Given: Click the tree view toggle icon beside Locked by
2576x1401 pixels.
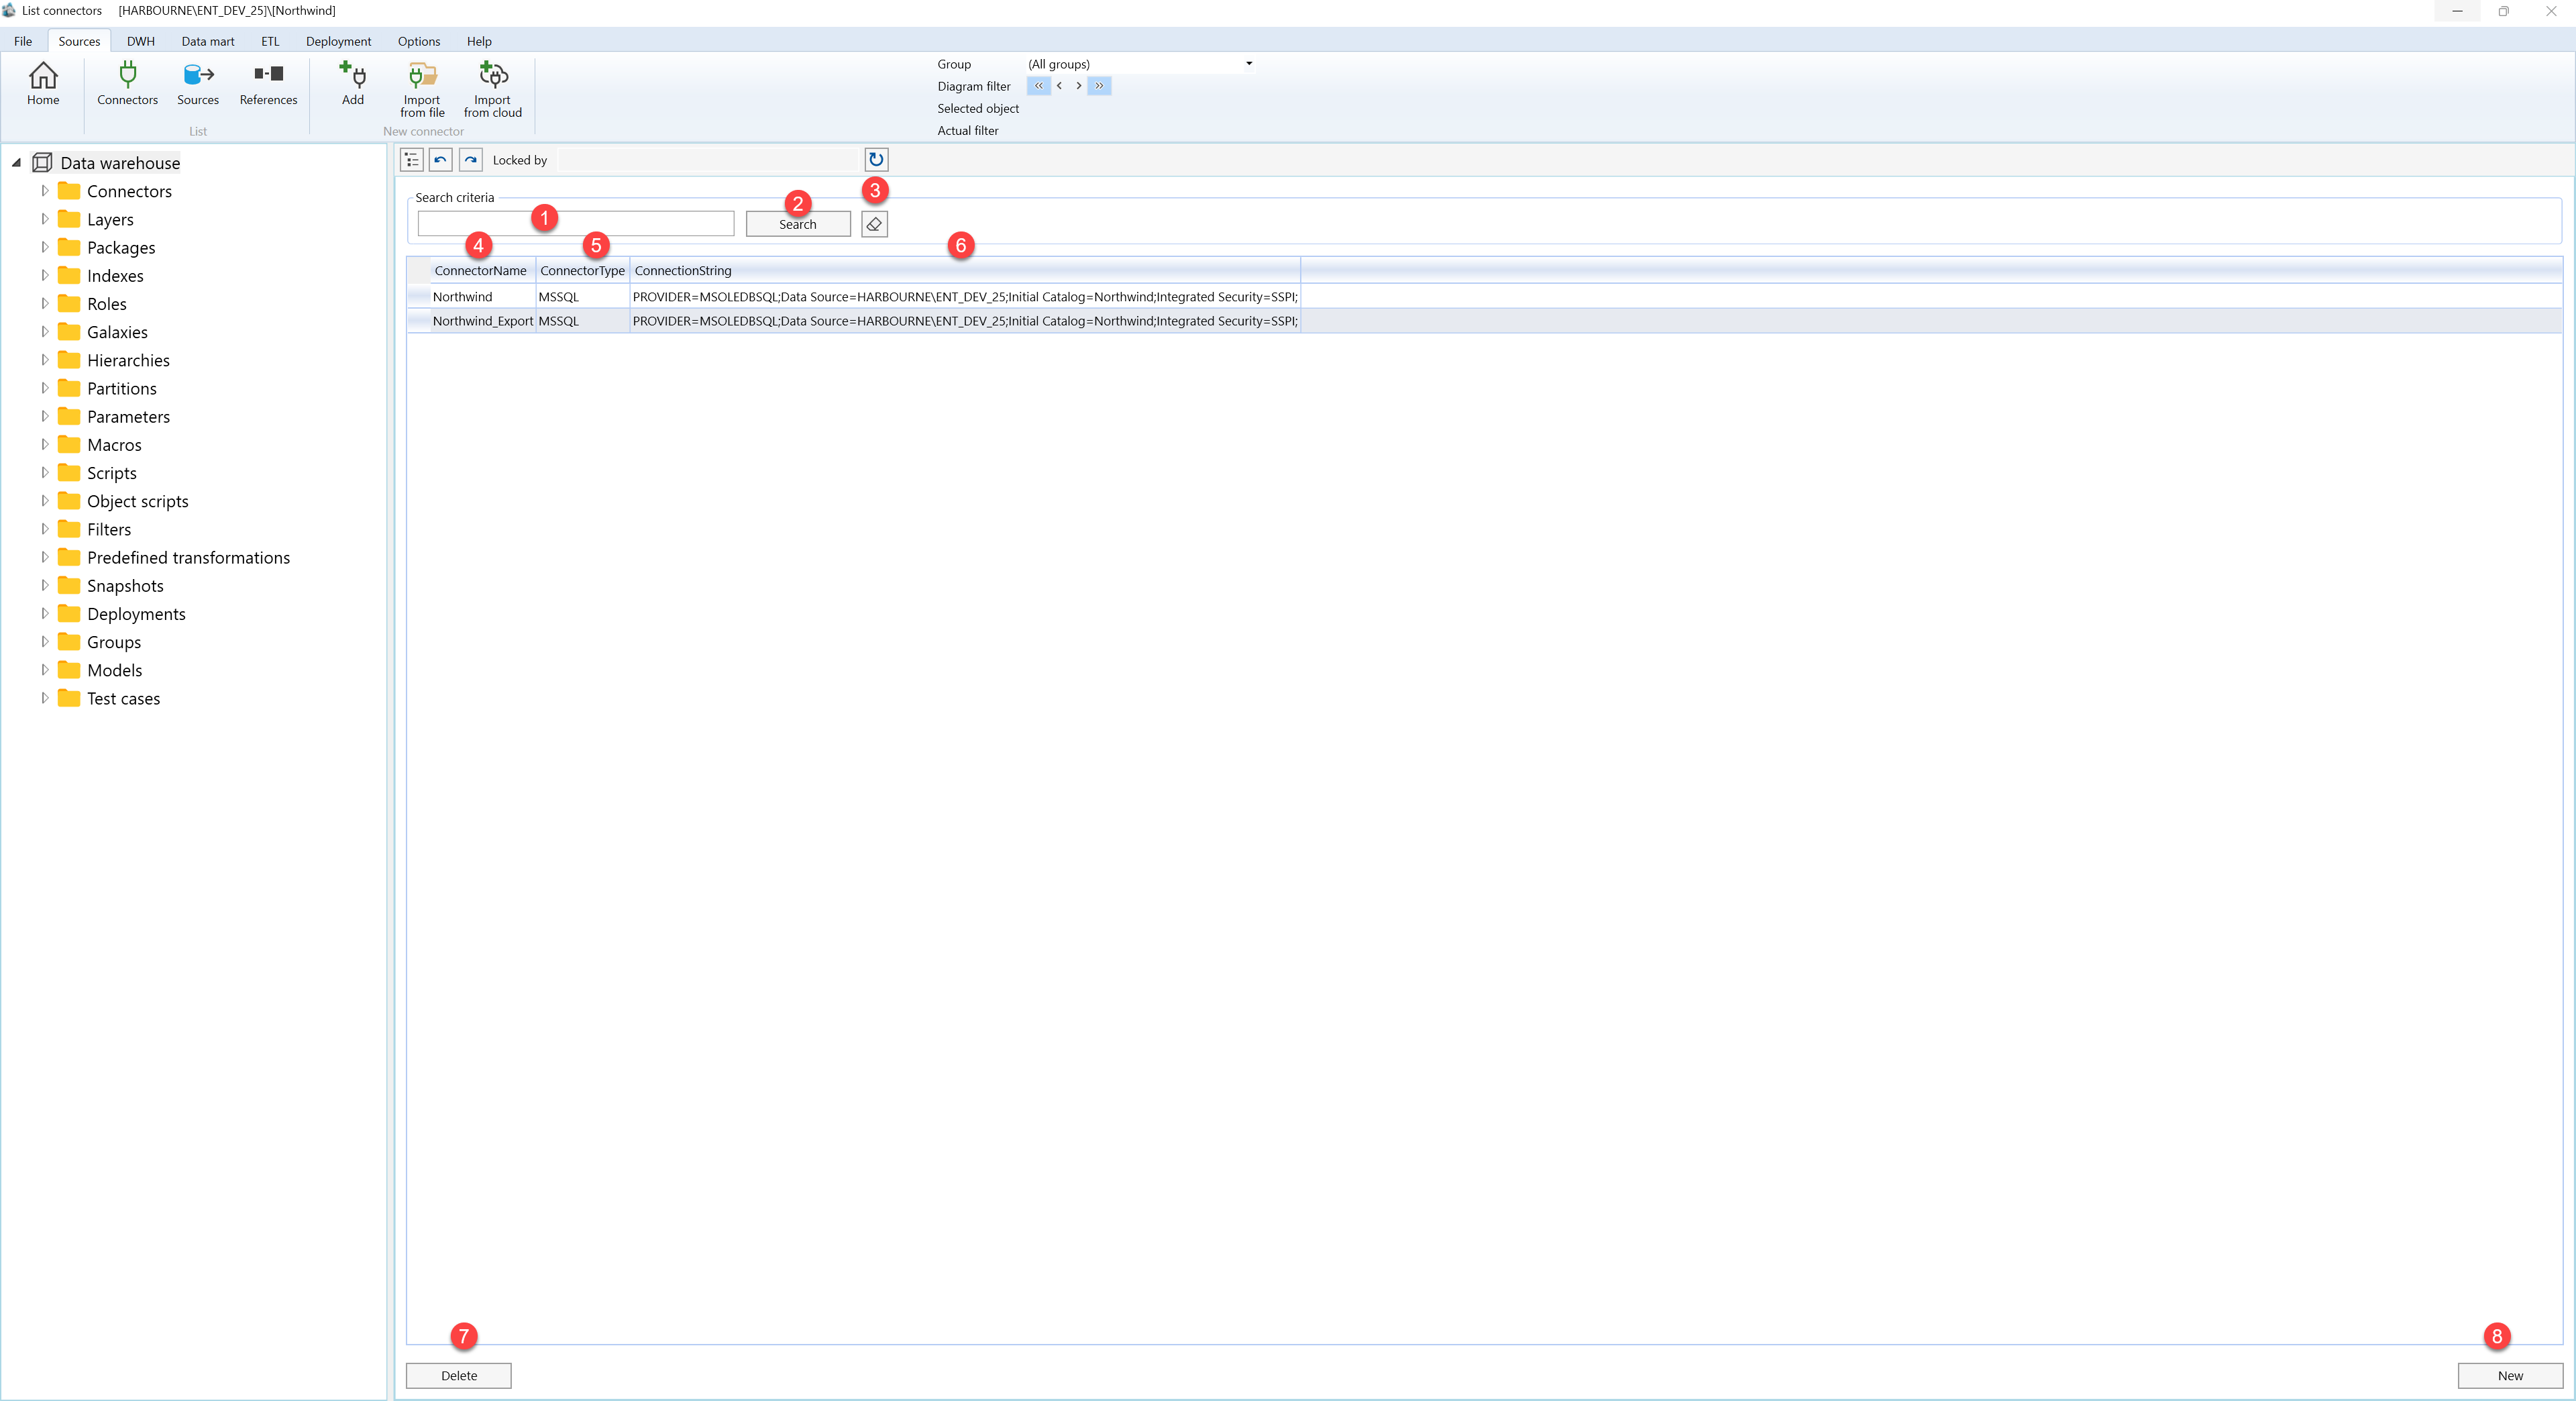Looking at the screenshot, I should [x=412, y=160].
